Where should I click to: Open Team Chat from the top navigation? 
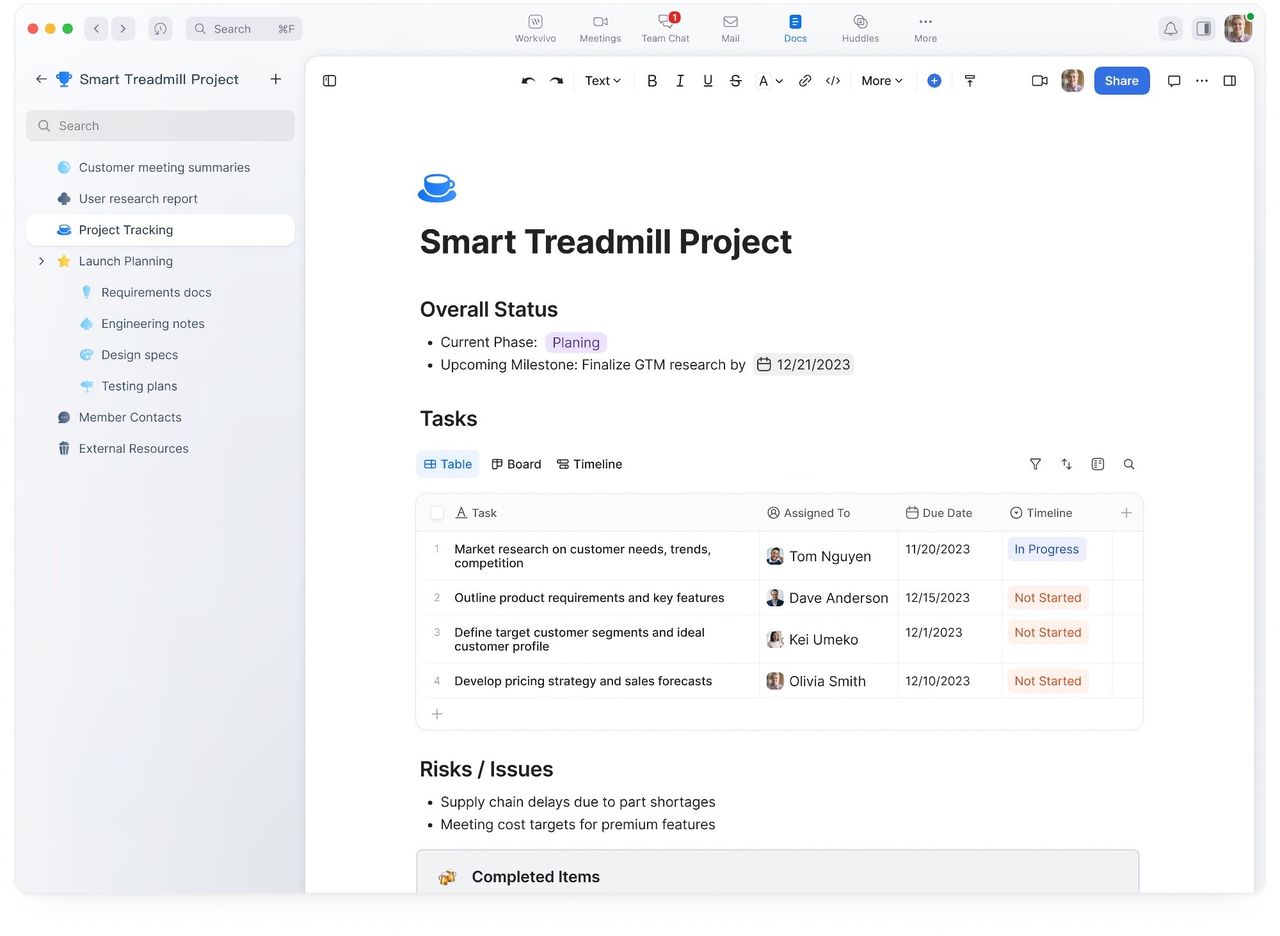[x=665, y=28]
